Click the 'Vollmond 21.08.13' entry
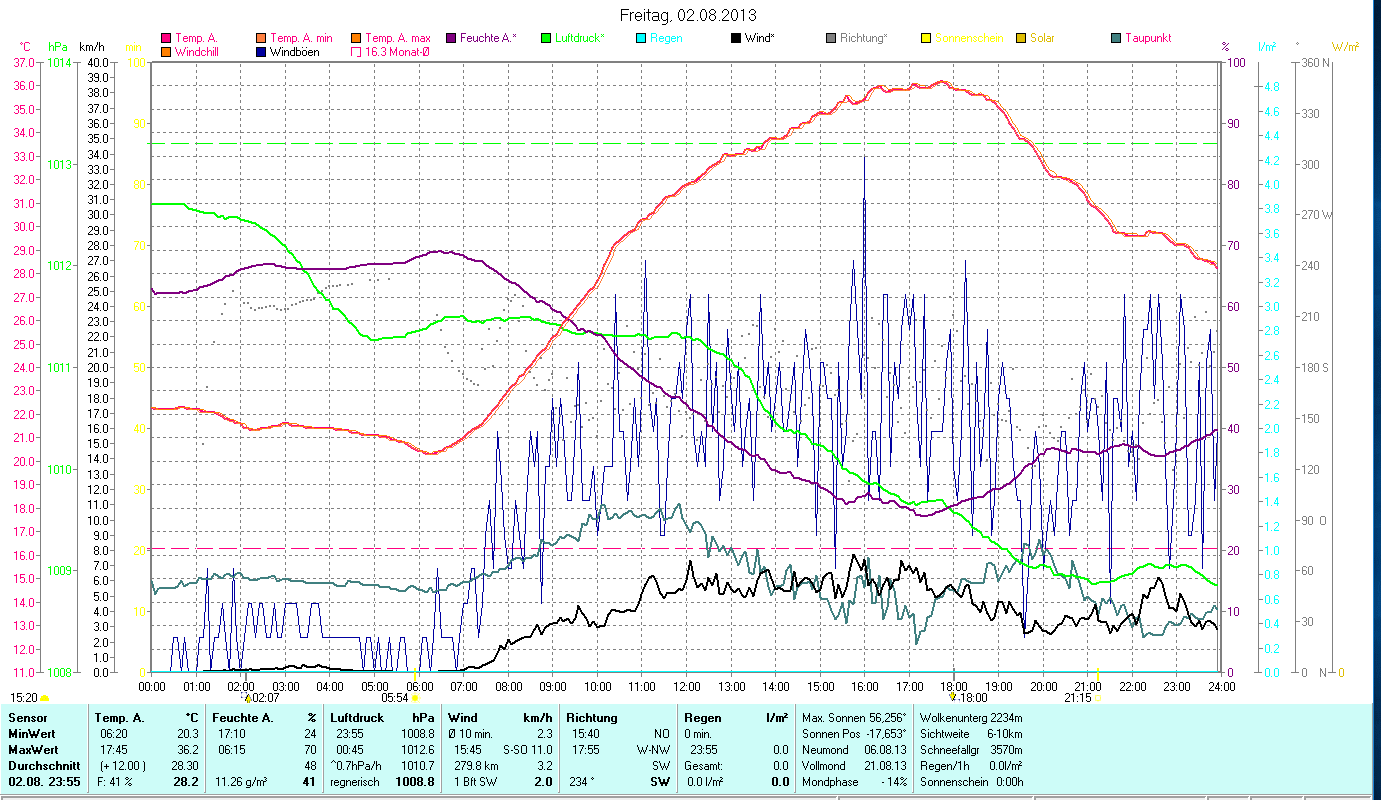1381x800 pixels. click(854, 765)
